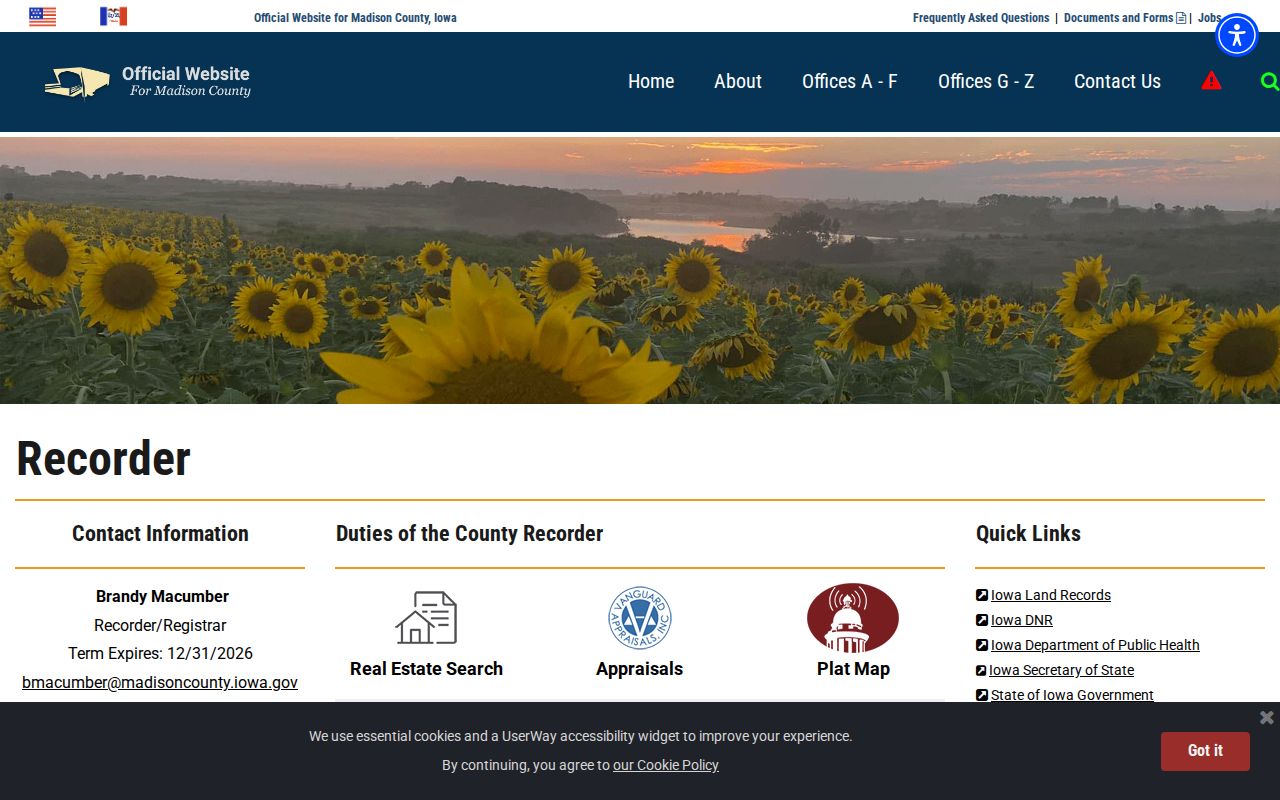
Task: Click the document icon beside Documents and Forms
Action: [1181, 18]
